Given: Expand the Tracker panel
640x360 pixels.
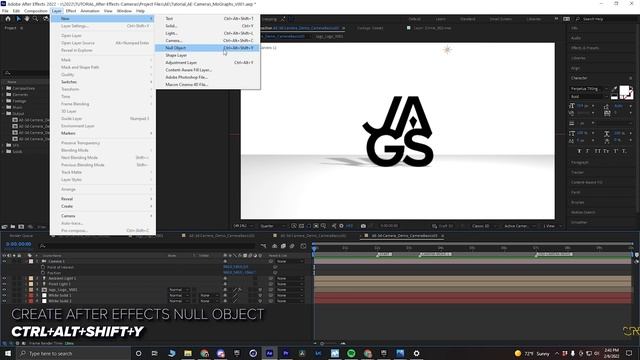Looking at the screenshot, I should [x=576, y=172].
